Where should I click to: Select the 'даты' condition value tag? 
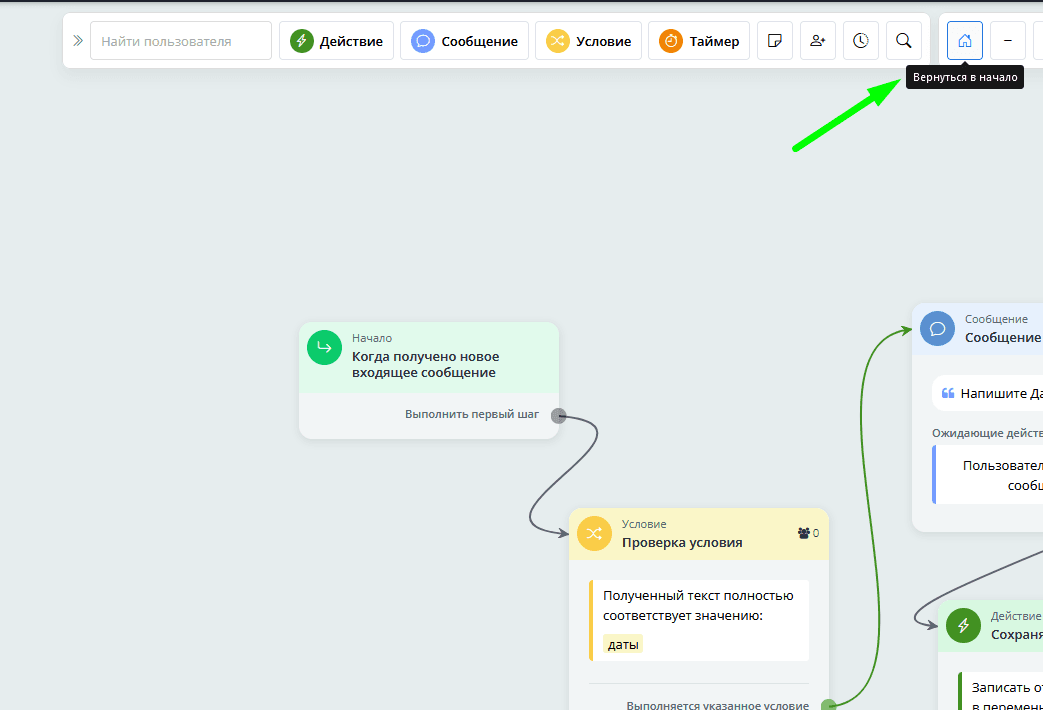[623, 645]
